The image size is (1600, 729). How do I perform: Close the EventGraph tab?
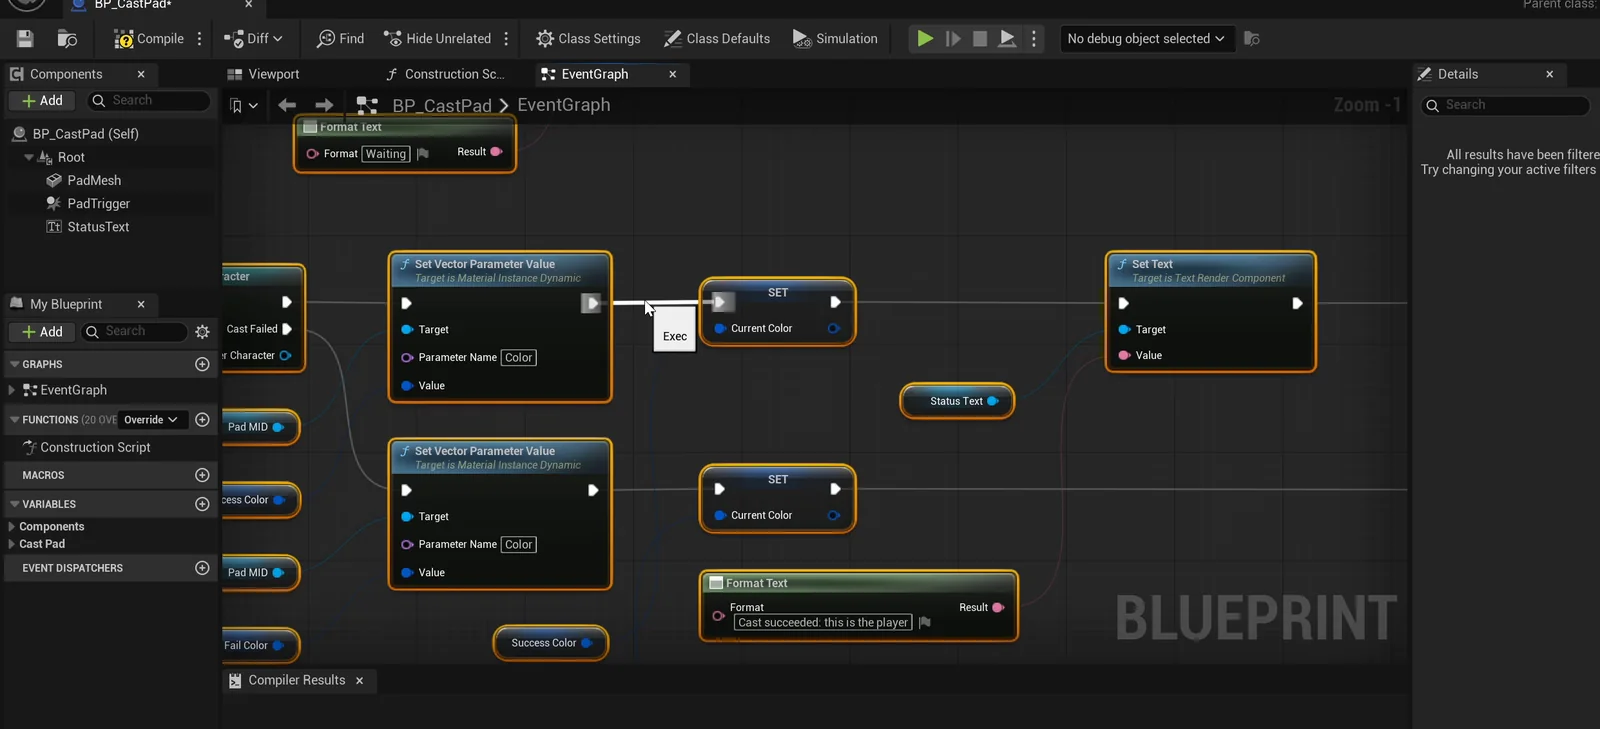tap(673, 74)
